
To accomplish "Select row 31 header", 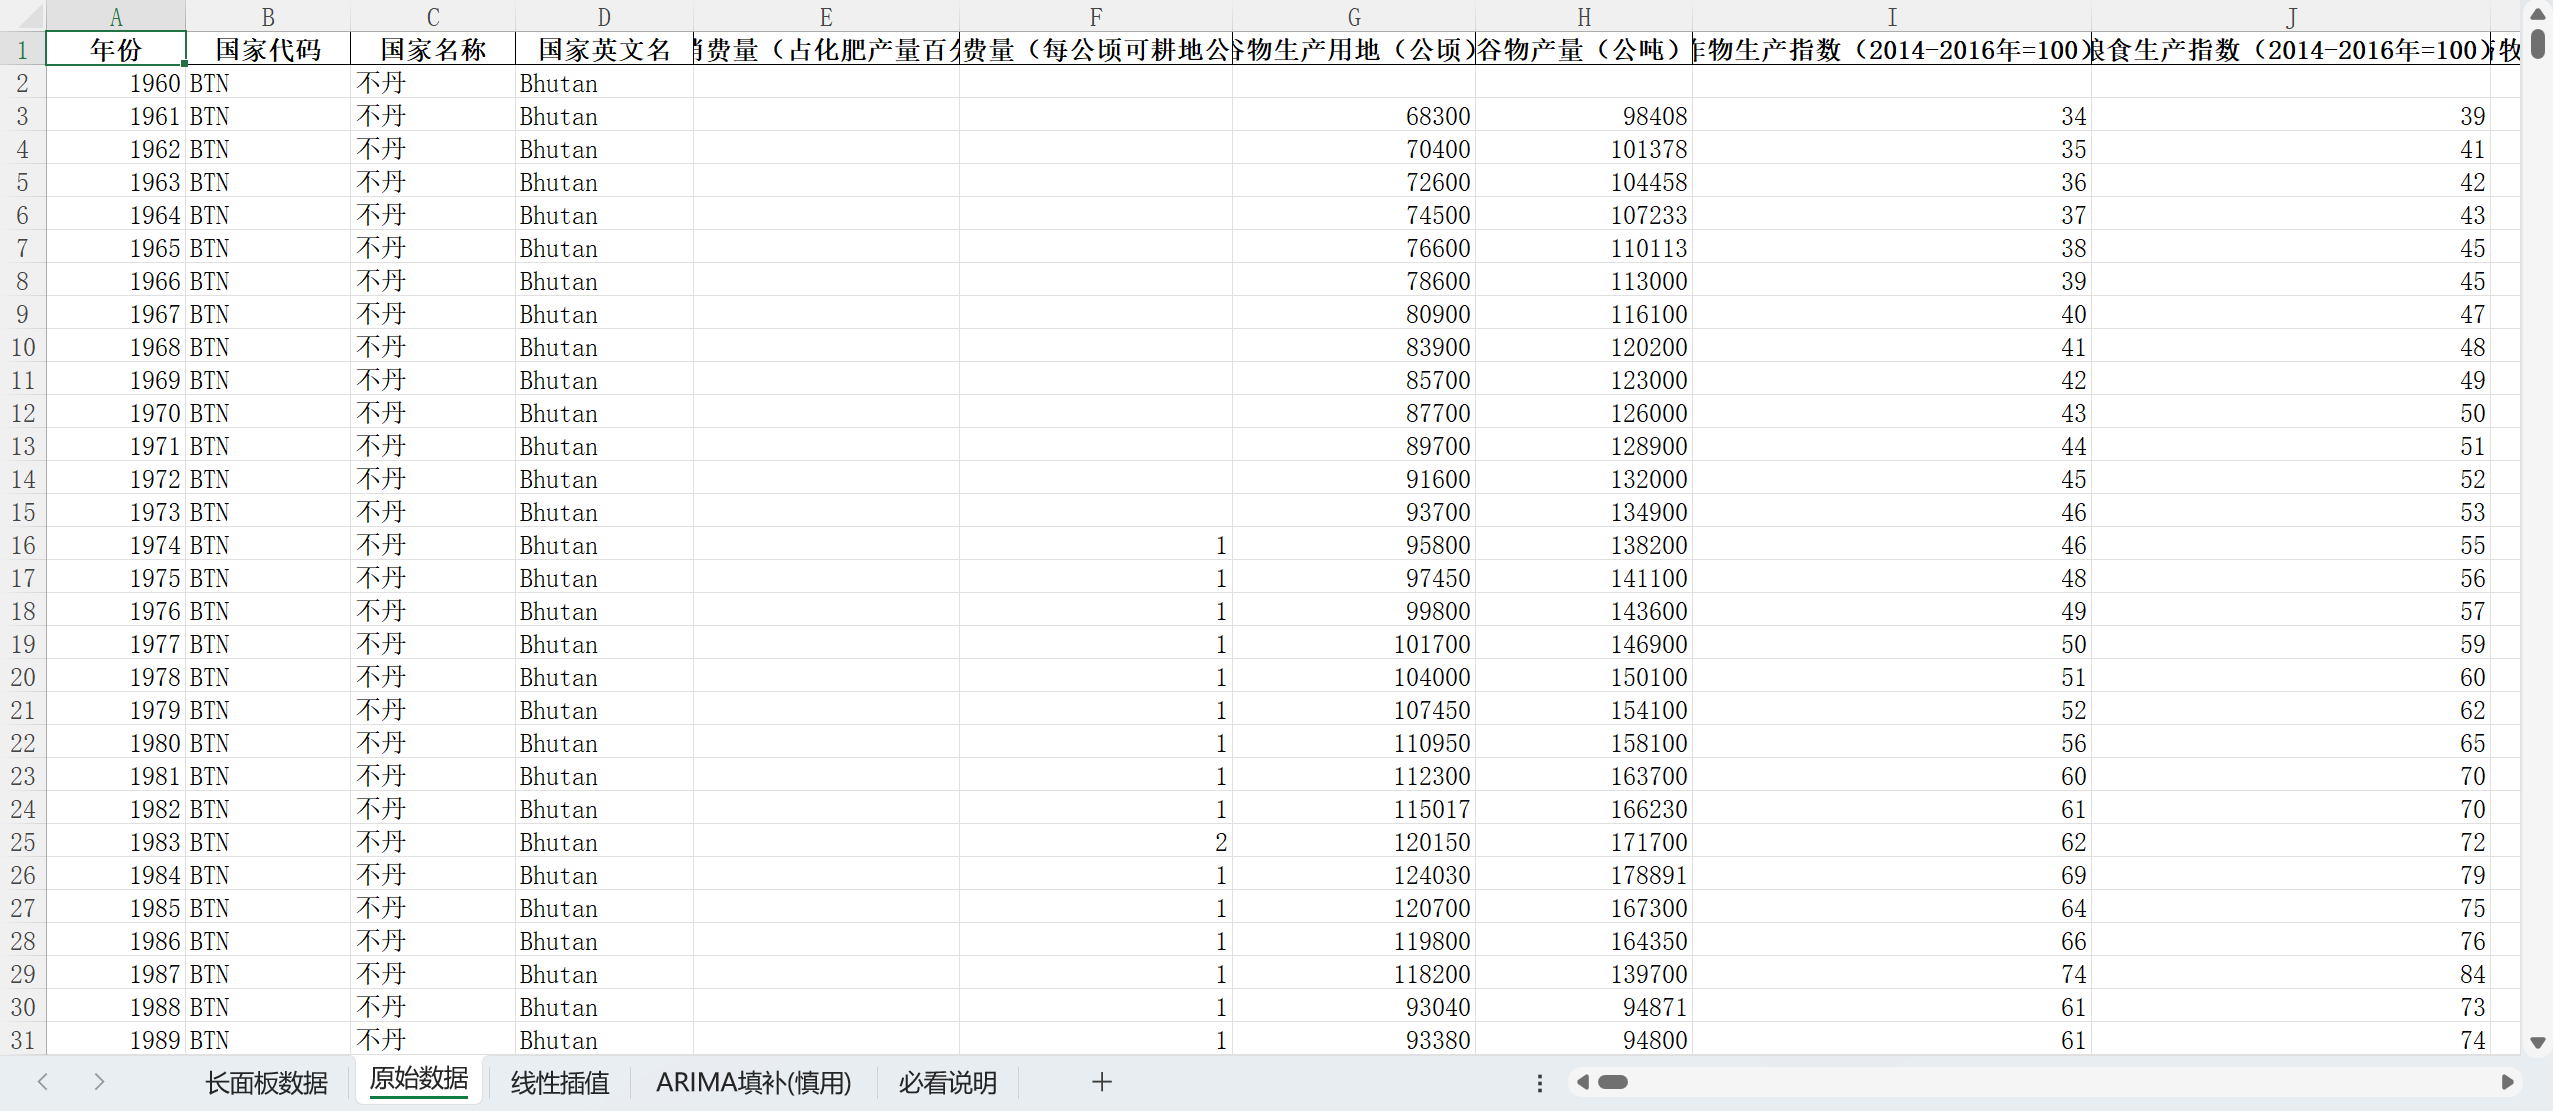I will click(22, 1040).
